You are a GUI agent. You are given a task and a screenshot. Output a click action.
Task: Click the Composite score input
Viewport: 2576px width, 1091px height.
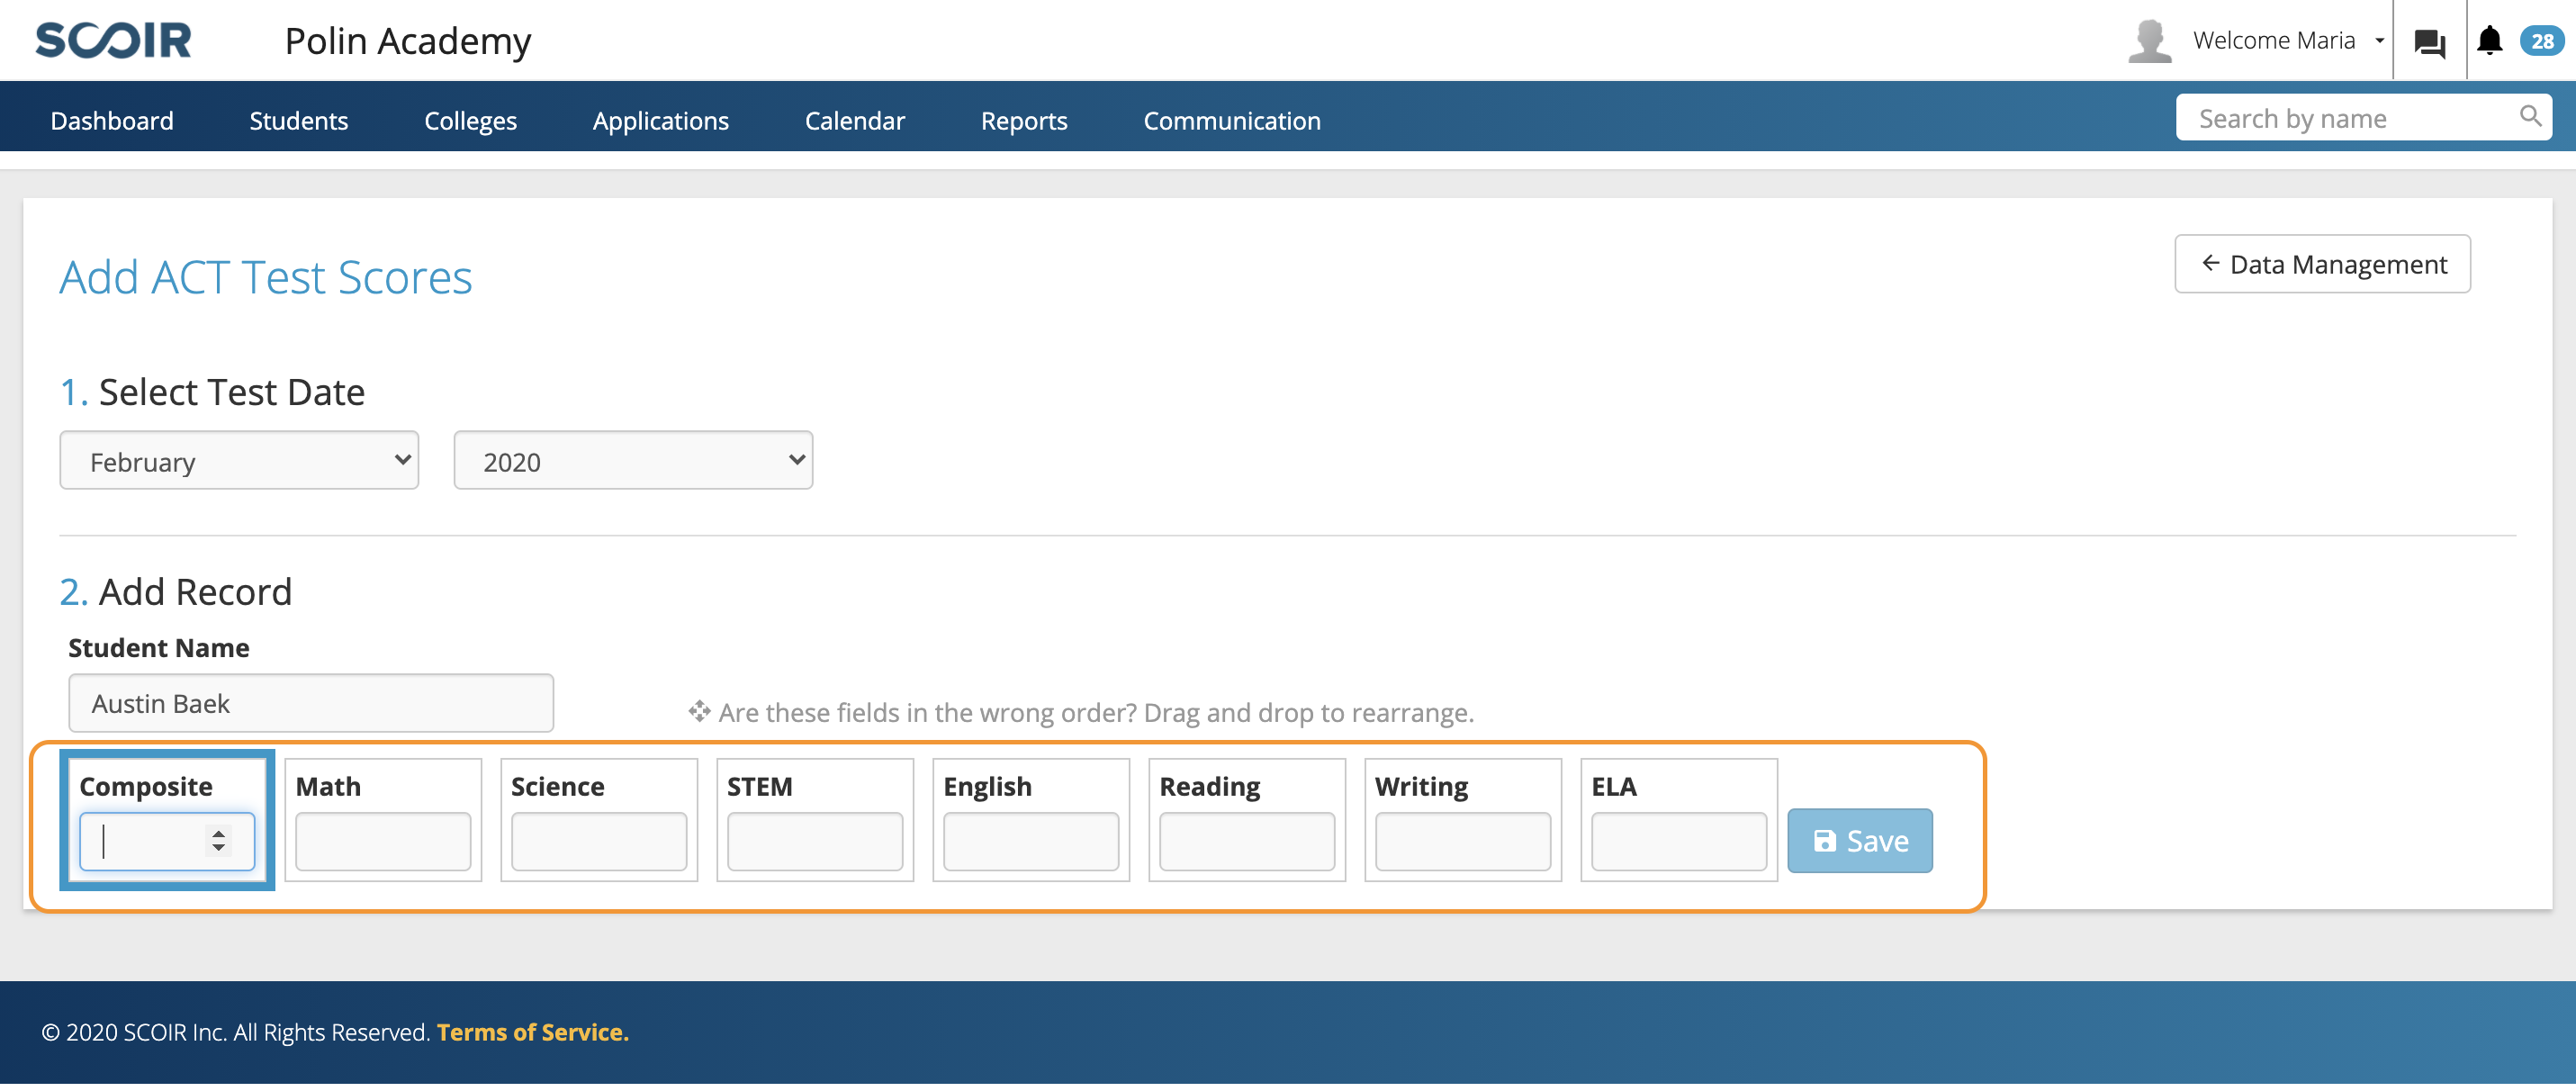pyautogui.click(x=166, y=842)
